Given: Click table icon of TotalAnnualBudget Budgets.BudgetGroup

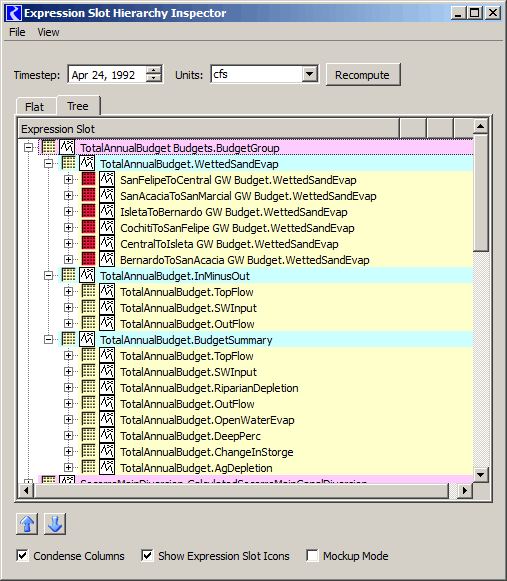Looking at the screenshot, I should tap(49, 147).
